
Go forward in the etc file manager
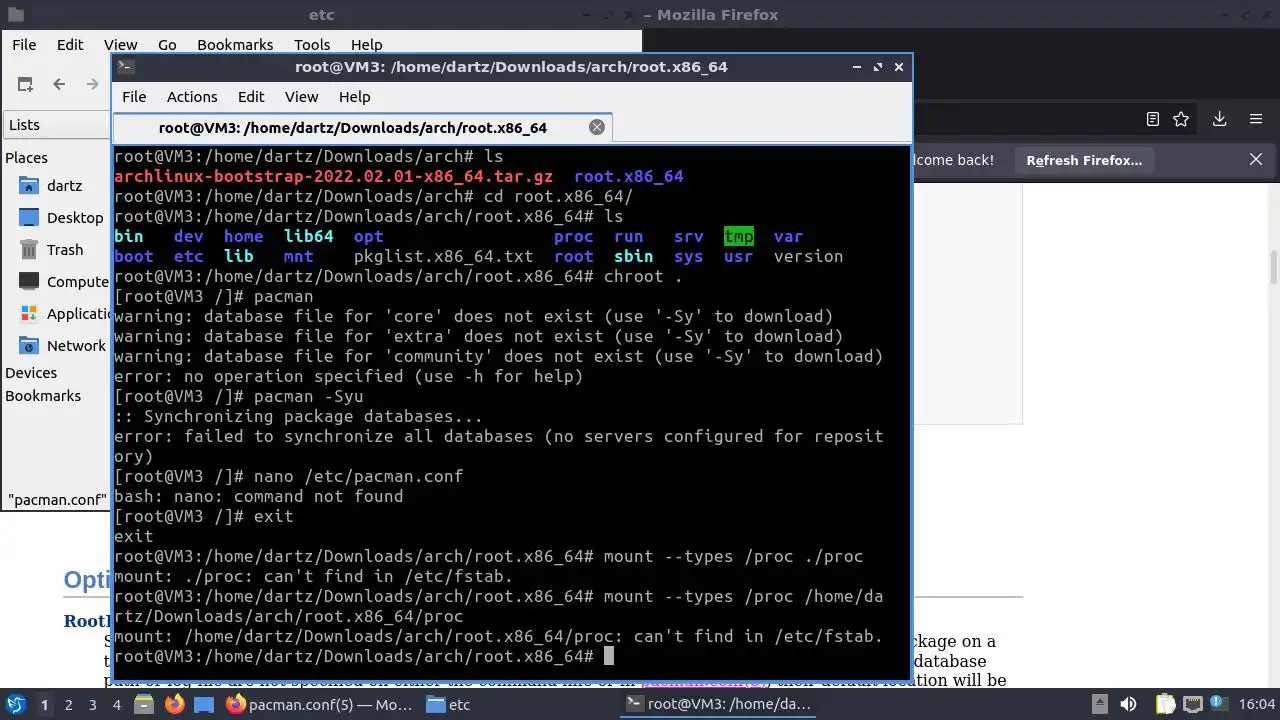[93, 85]
